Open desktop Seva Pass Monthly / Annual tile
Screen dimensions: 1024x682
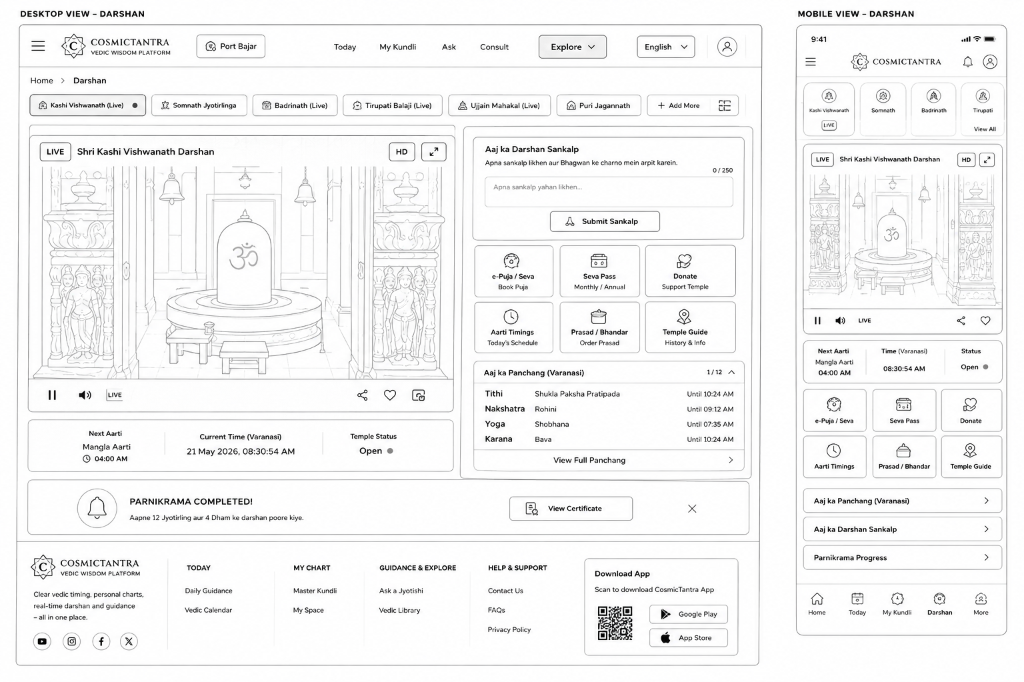pyautogui.click(x=599, y=271)
